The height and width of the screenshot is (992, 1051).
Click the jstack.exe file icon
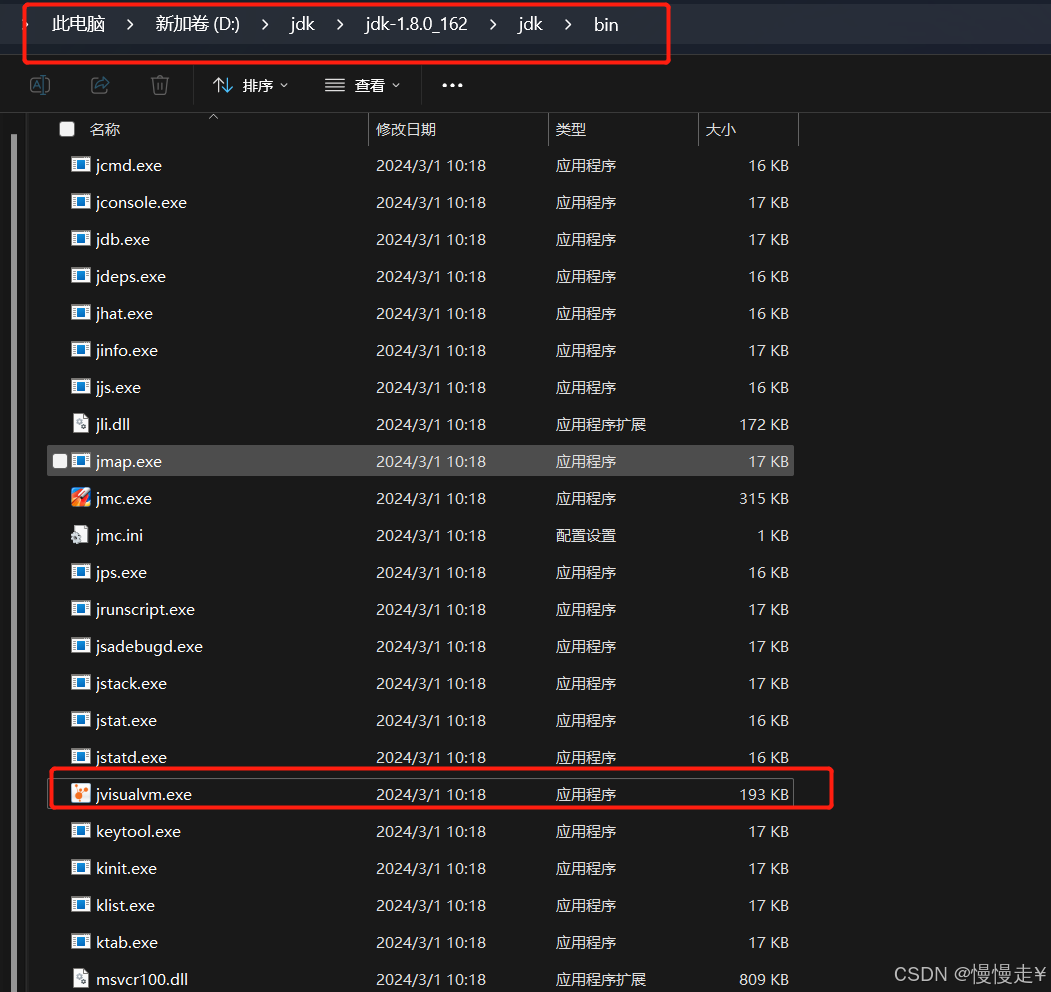tap(80, 682)
